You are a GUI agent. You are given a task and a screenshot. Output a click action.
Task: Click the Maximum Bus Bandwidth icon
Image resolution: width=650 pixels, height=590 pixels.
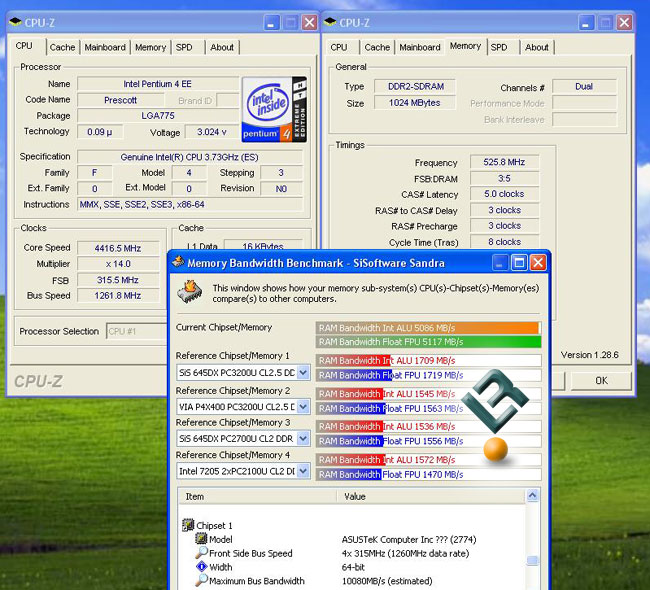coord(201,581)
